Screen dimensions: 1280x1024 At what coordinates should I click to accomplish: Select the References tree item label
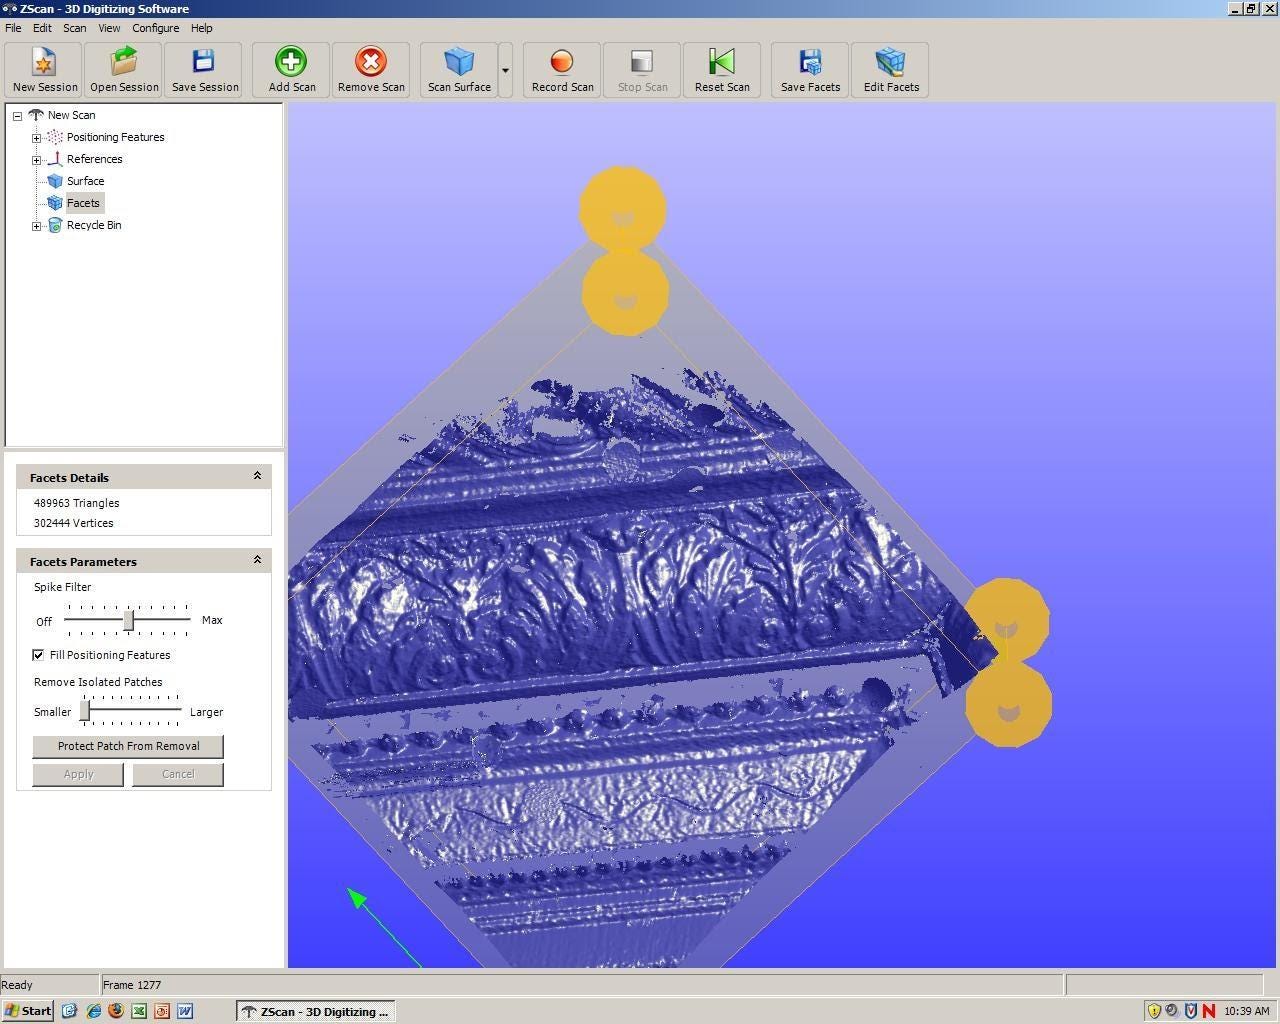point(94,159)
